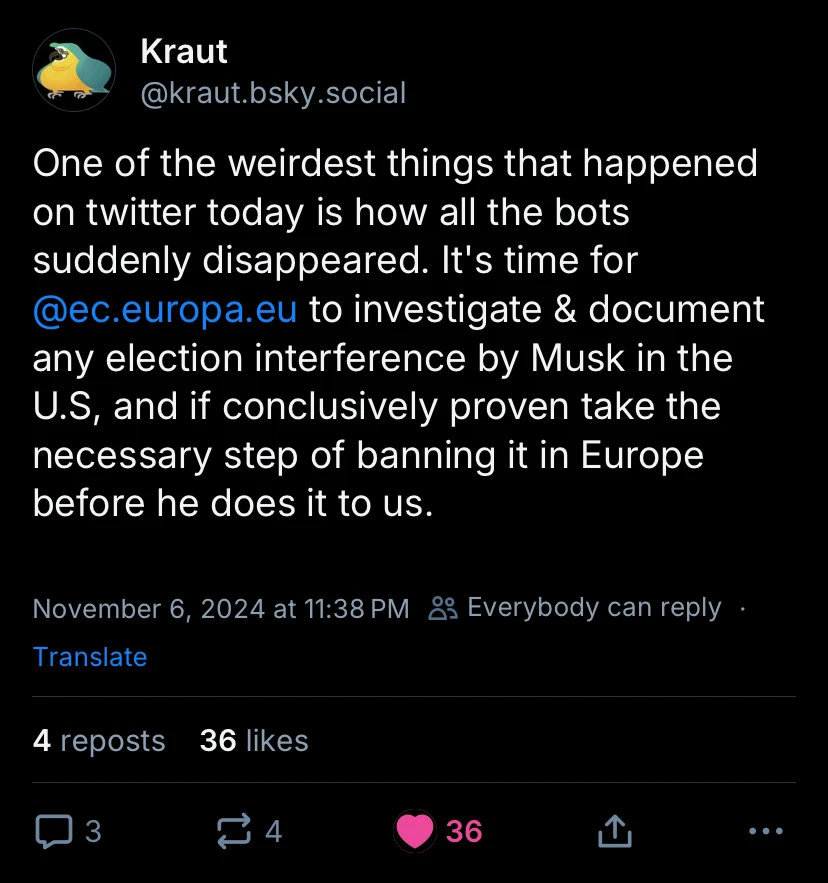Open the parrot avatar profile picture

click(x=74, y=70)
